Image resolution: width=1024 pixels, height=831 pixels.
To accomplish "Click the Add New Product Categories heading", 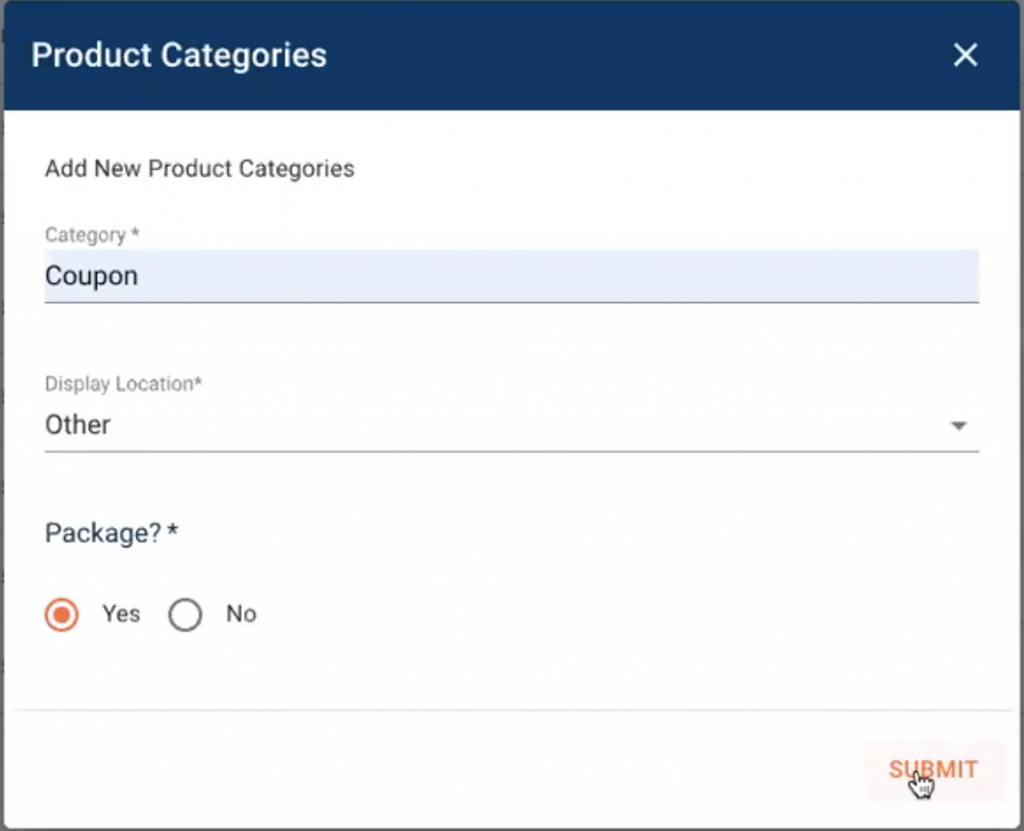I will point(198,169).
